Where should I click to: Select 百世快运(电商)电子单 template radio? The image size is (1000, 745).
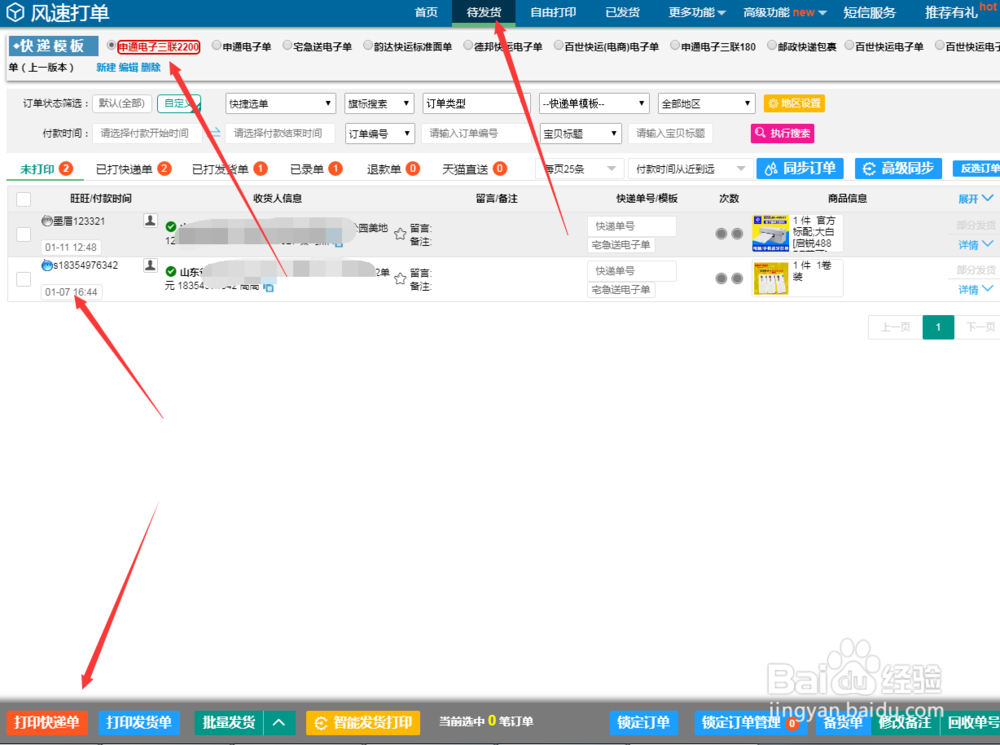coord(558,45)
